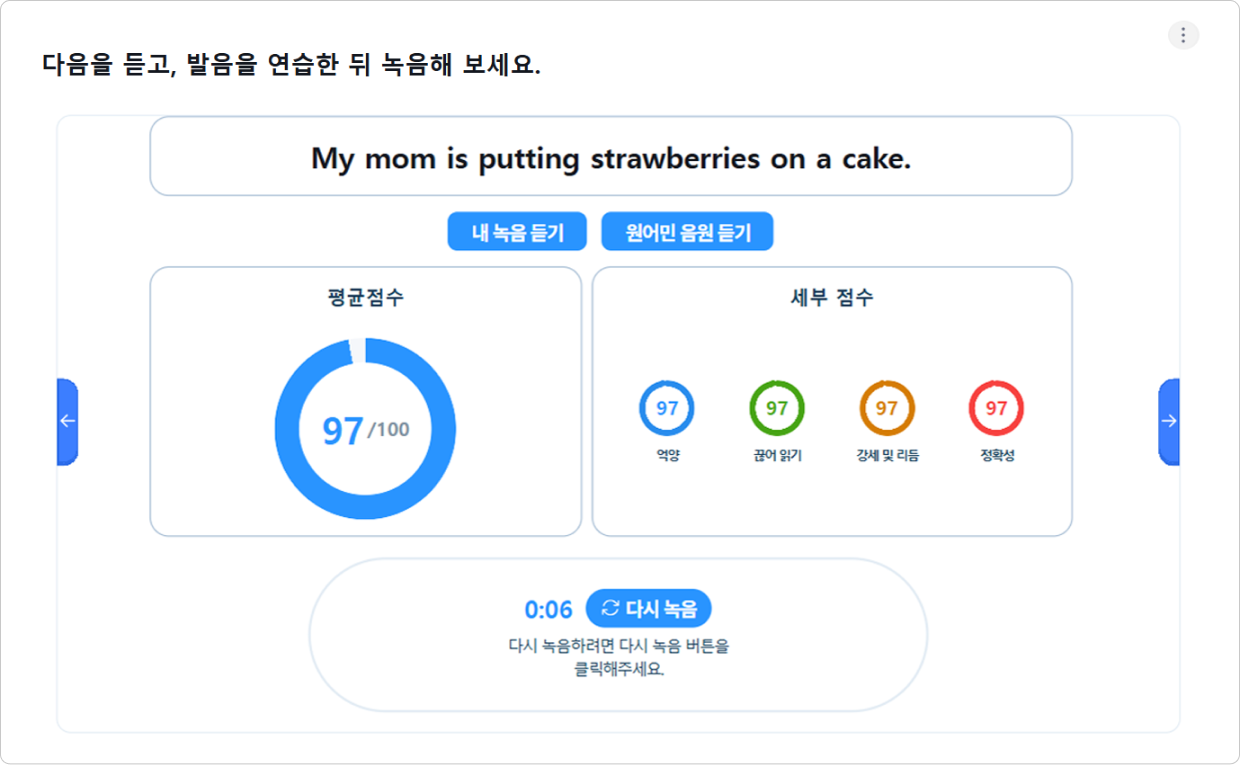
Task: Click the 다시 녹음 re-record button
Action: click(x=648, y=608)
